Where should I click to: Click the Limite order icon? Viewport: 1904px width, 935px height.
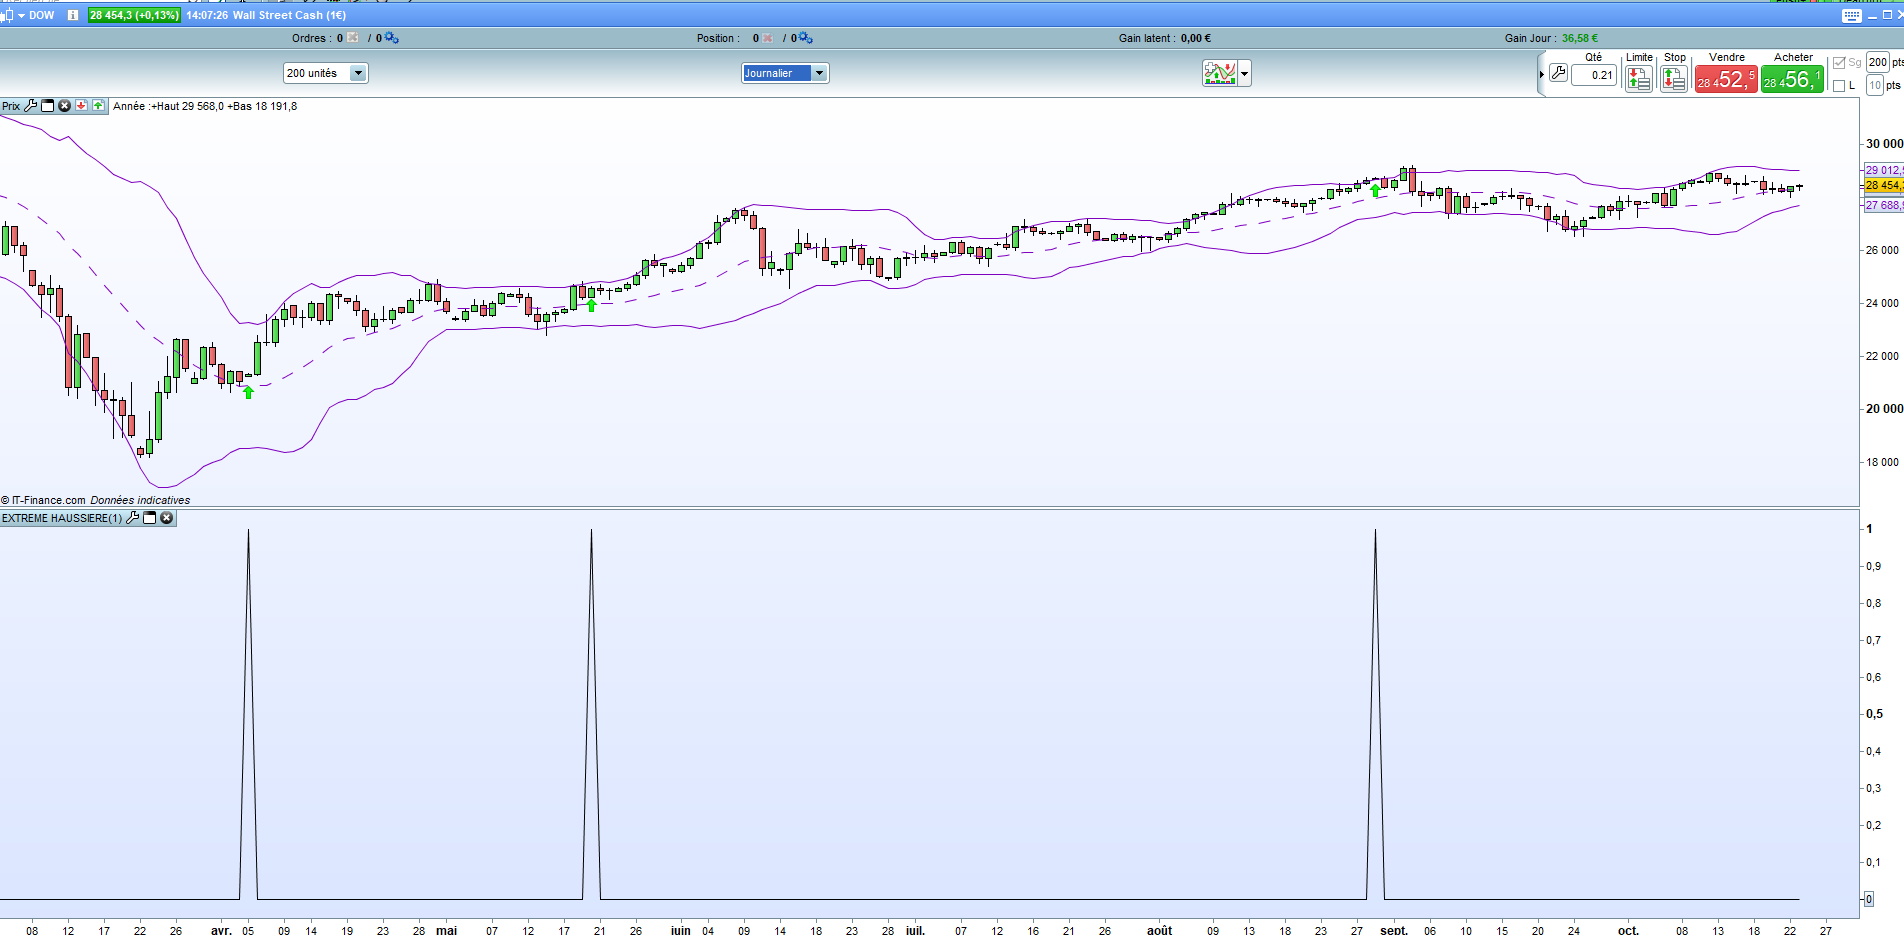(x=1639, y=79)
